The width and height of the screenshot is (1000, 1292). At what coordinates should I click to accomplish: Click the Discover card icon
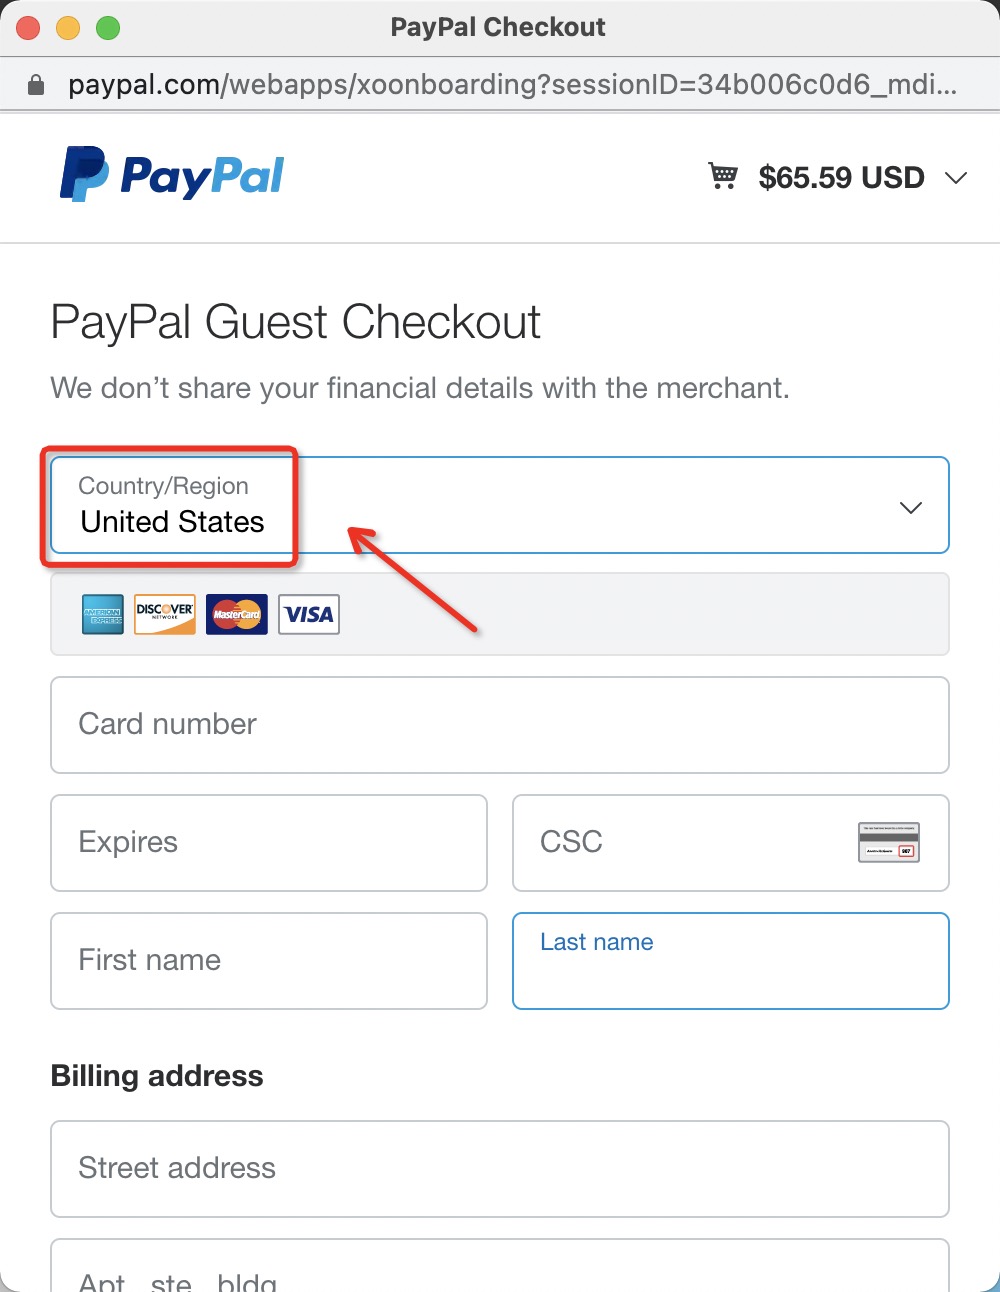165,614
